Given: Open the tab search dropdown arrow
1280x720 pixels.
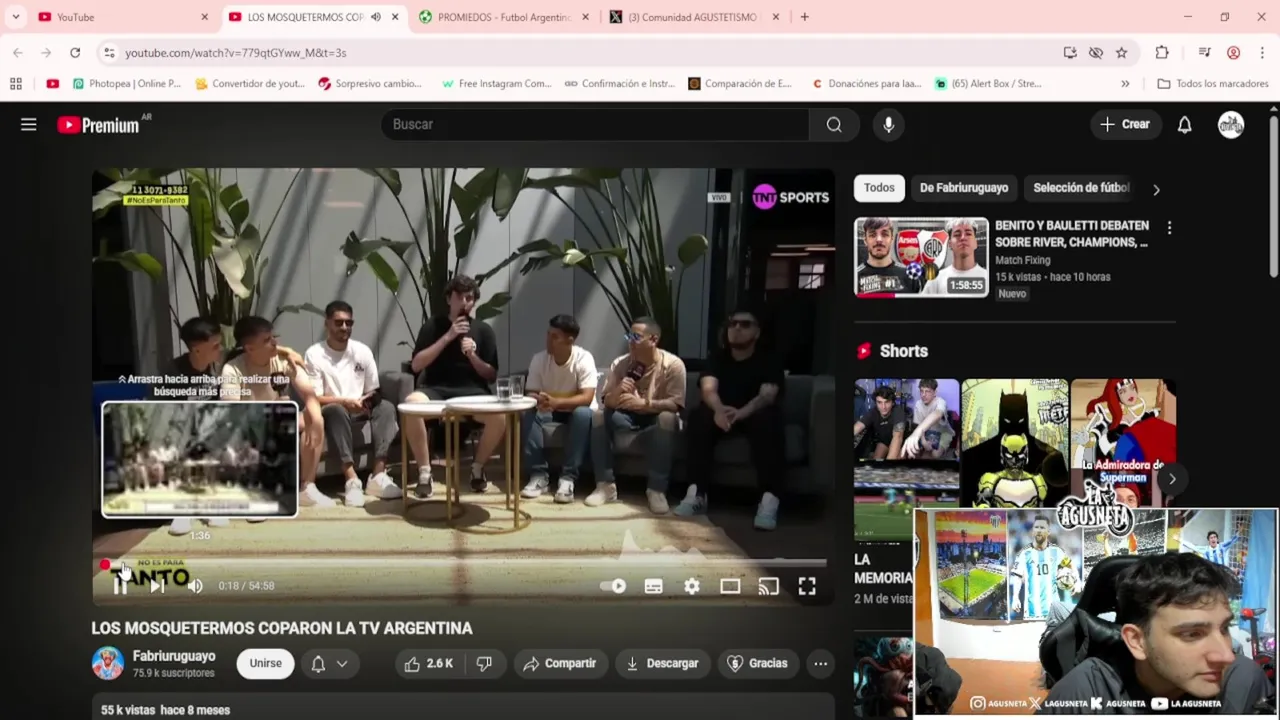Looking at the screenshot, I should point(15,17).
